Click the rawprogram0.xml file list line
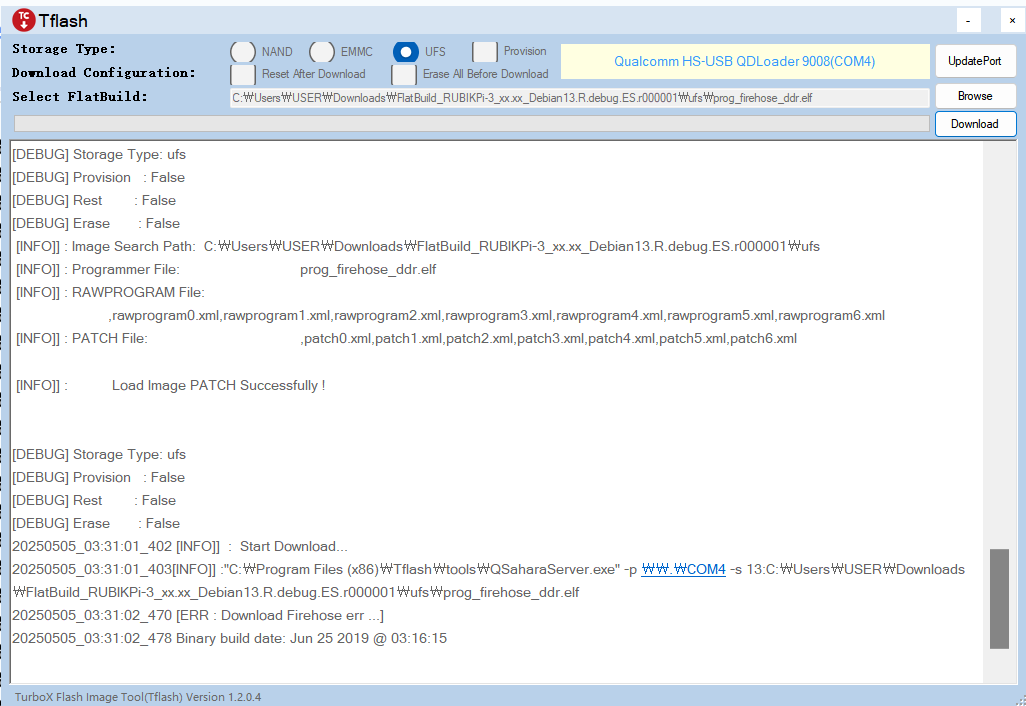The width and height of the screenshot is (1026, 706). click(497, 315)
